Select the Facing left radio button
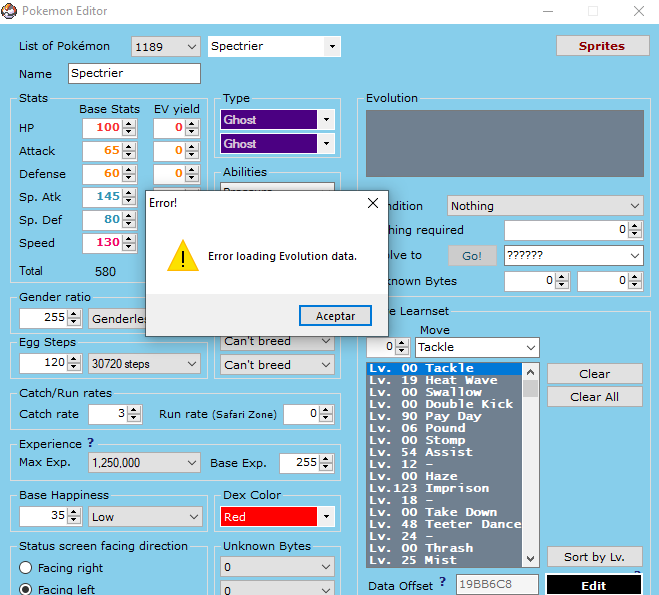Image resolution: width=659 pixels, height=595 pixels. pyautogui.click(x=26, y=589)
